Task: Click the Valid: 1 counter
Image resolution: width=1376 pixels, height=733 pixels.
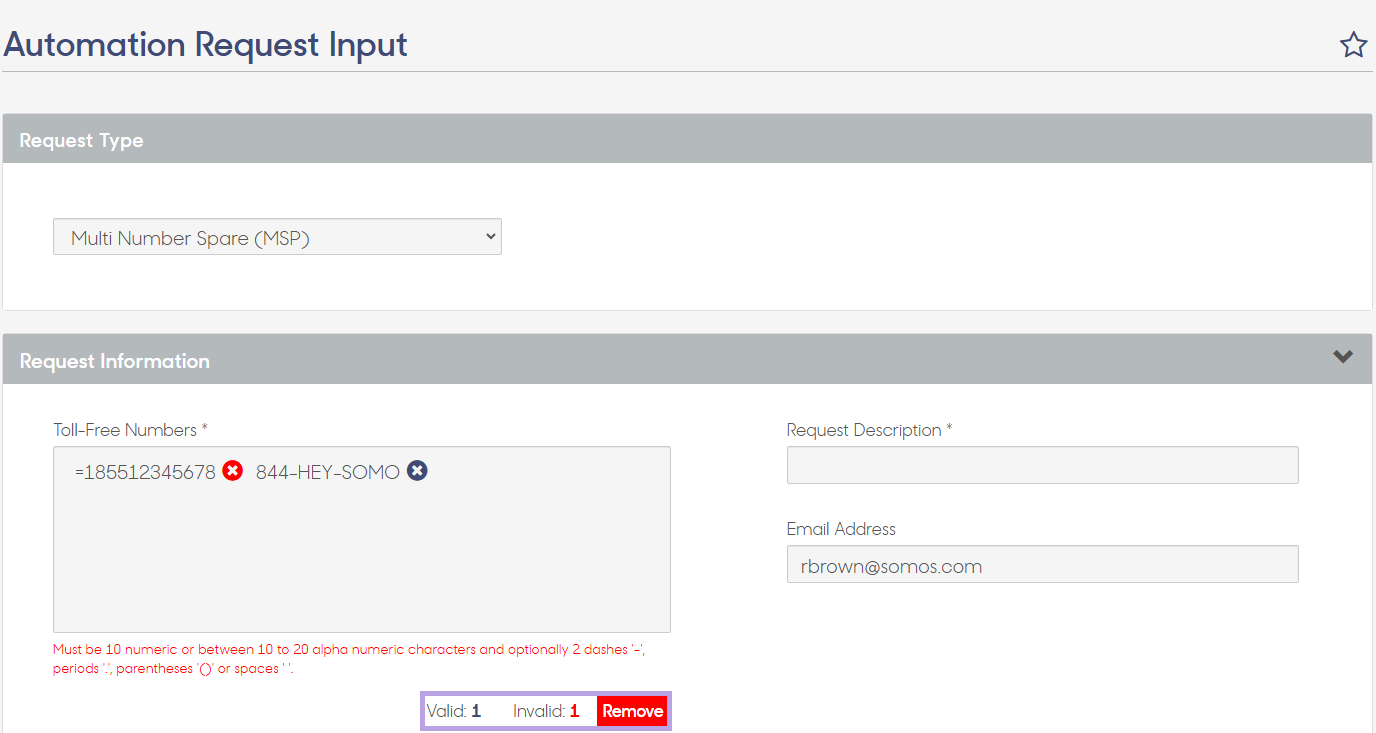Action: click(x=454, y=711)
